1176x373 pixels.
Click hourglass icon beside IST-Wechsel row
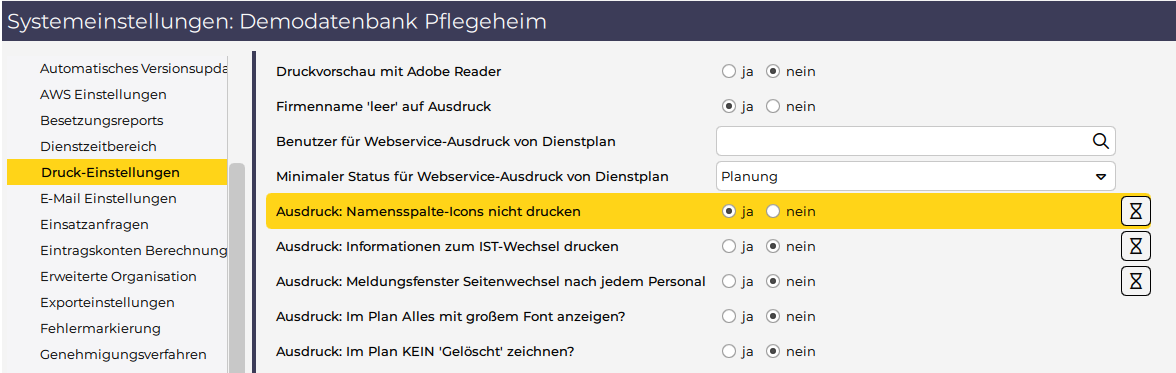[x=1136, y=246]
